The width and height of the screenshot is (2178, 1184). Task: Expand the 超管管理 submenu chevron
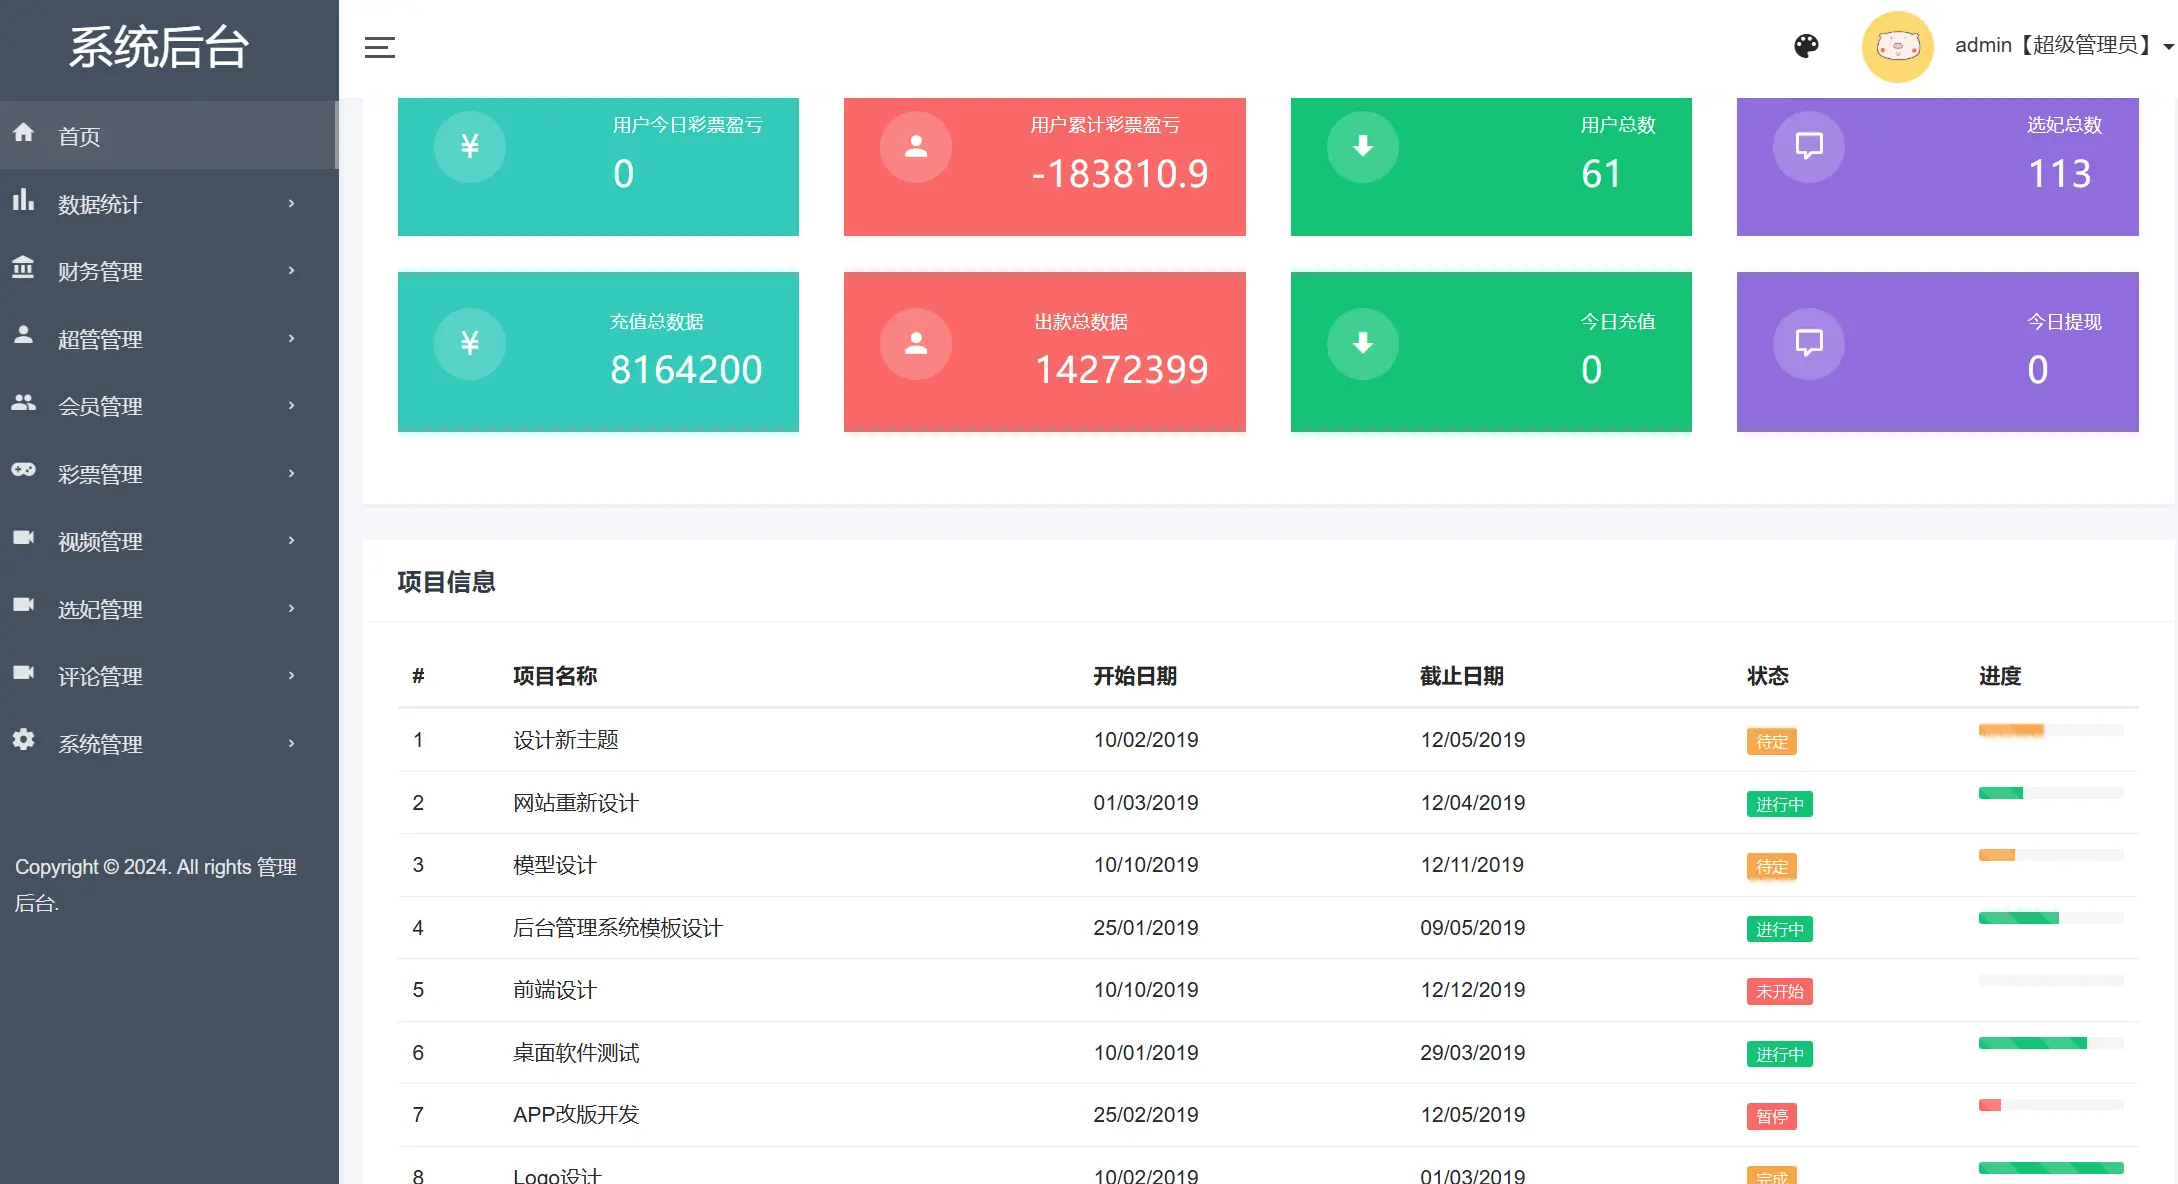coord(292,338)
